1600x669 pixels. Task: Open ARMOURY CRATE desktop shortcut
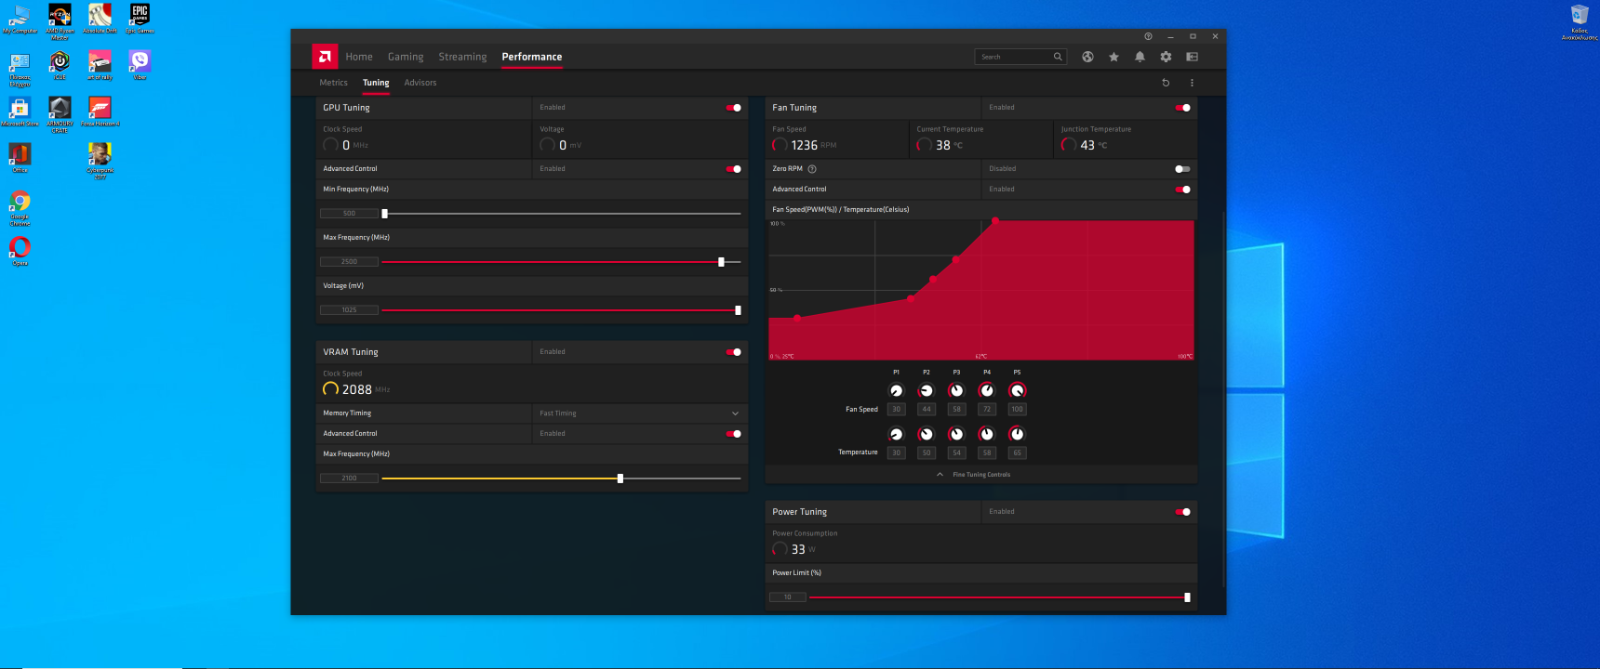(60, 114)
